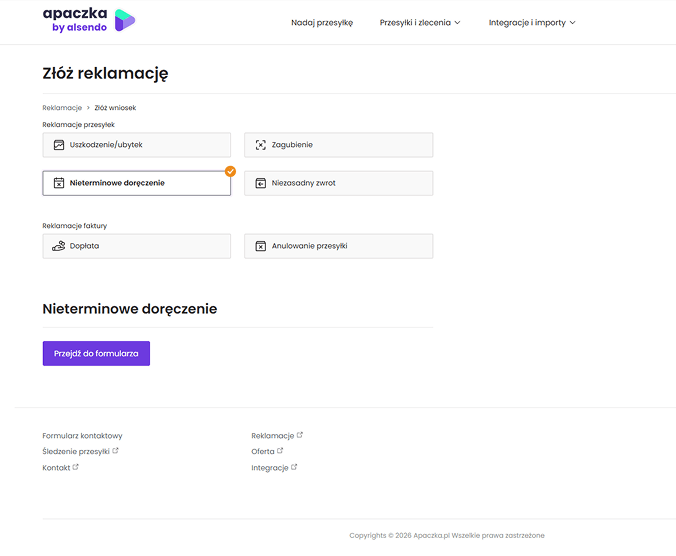Click the return-arrow icon on Niezasadny zwrot
The image size is (676, 556).
tap(260, 183)
